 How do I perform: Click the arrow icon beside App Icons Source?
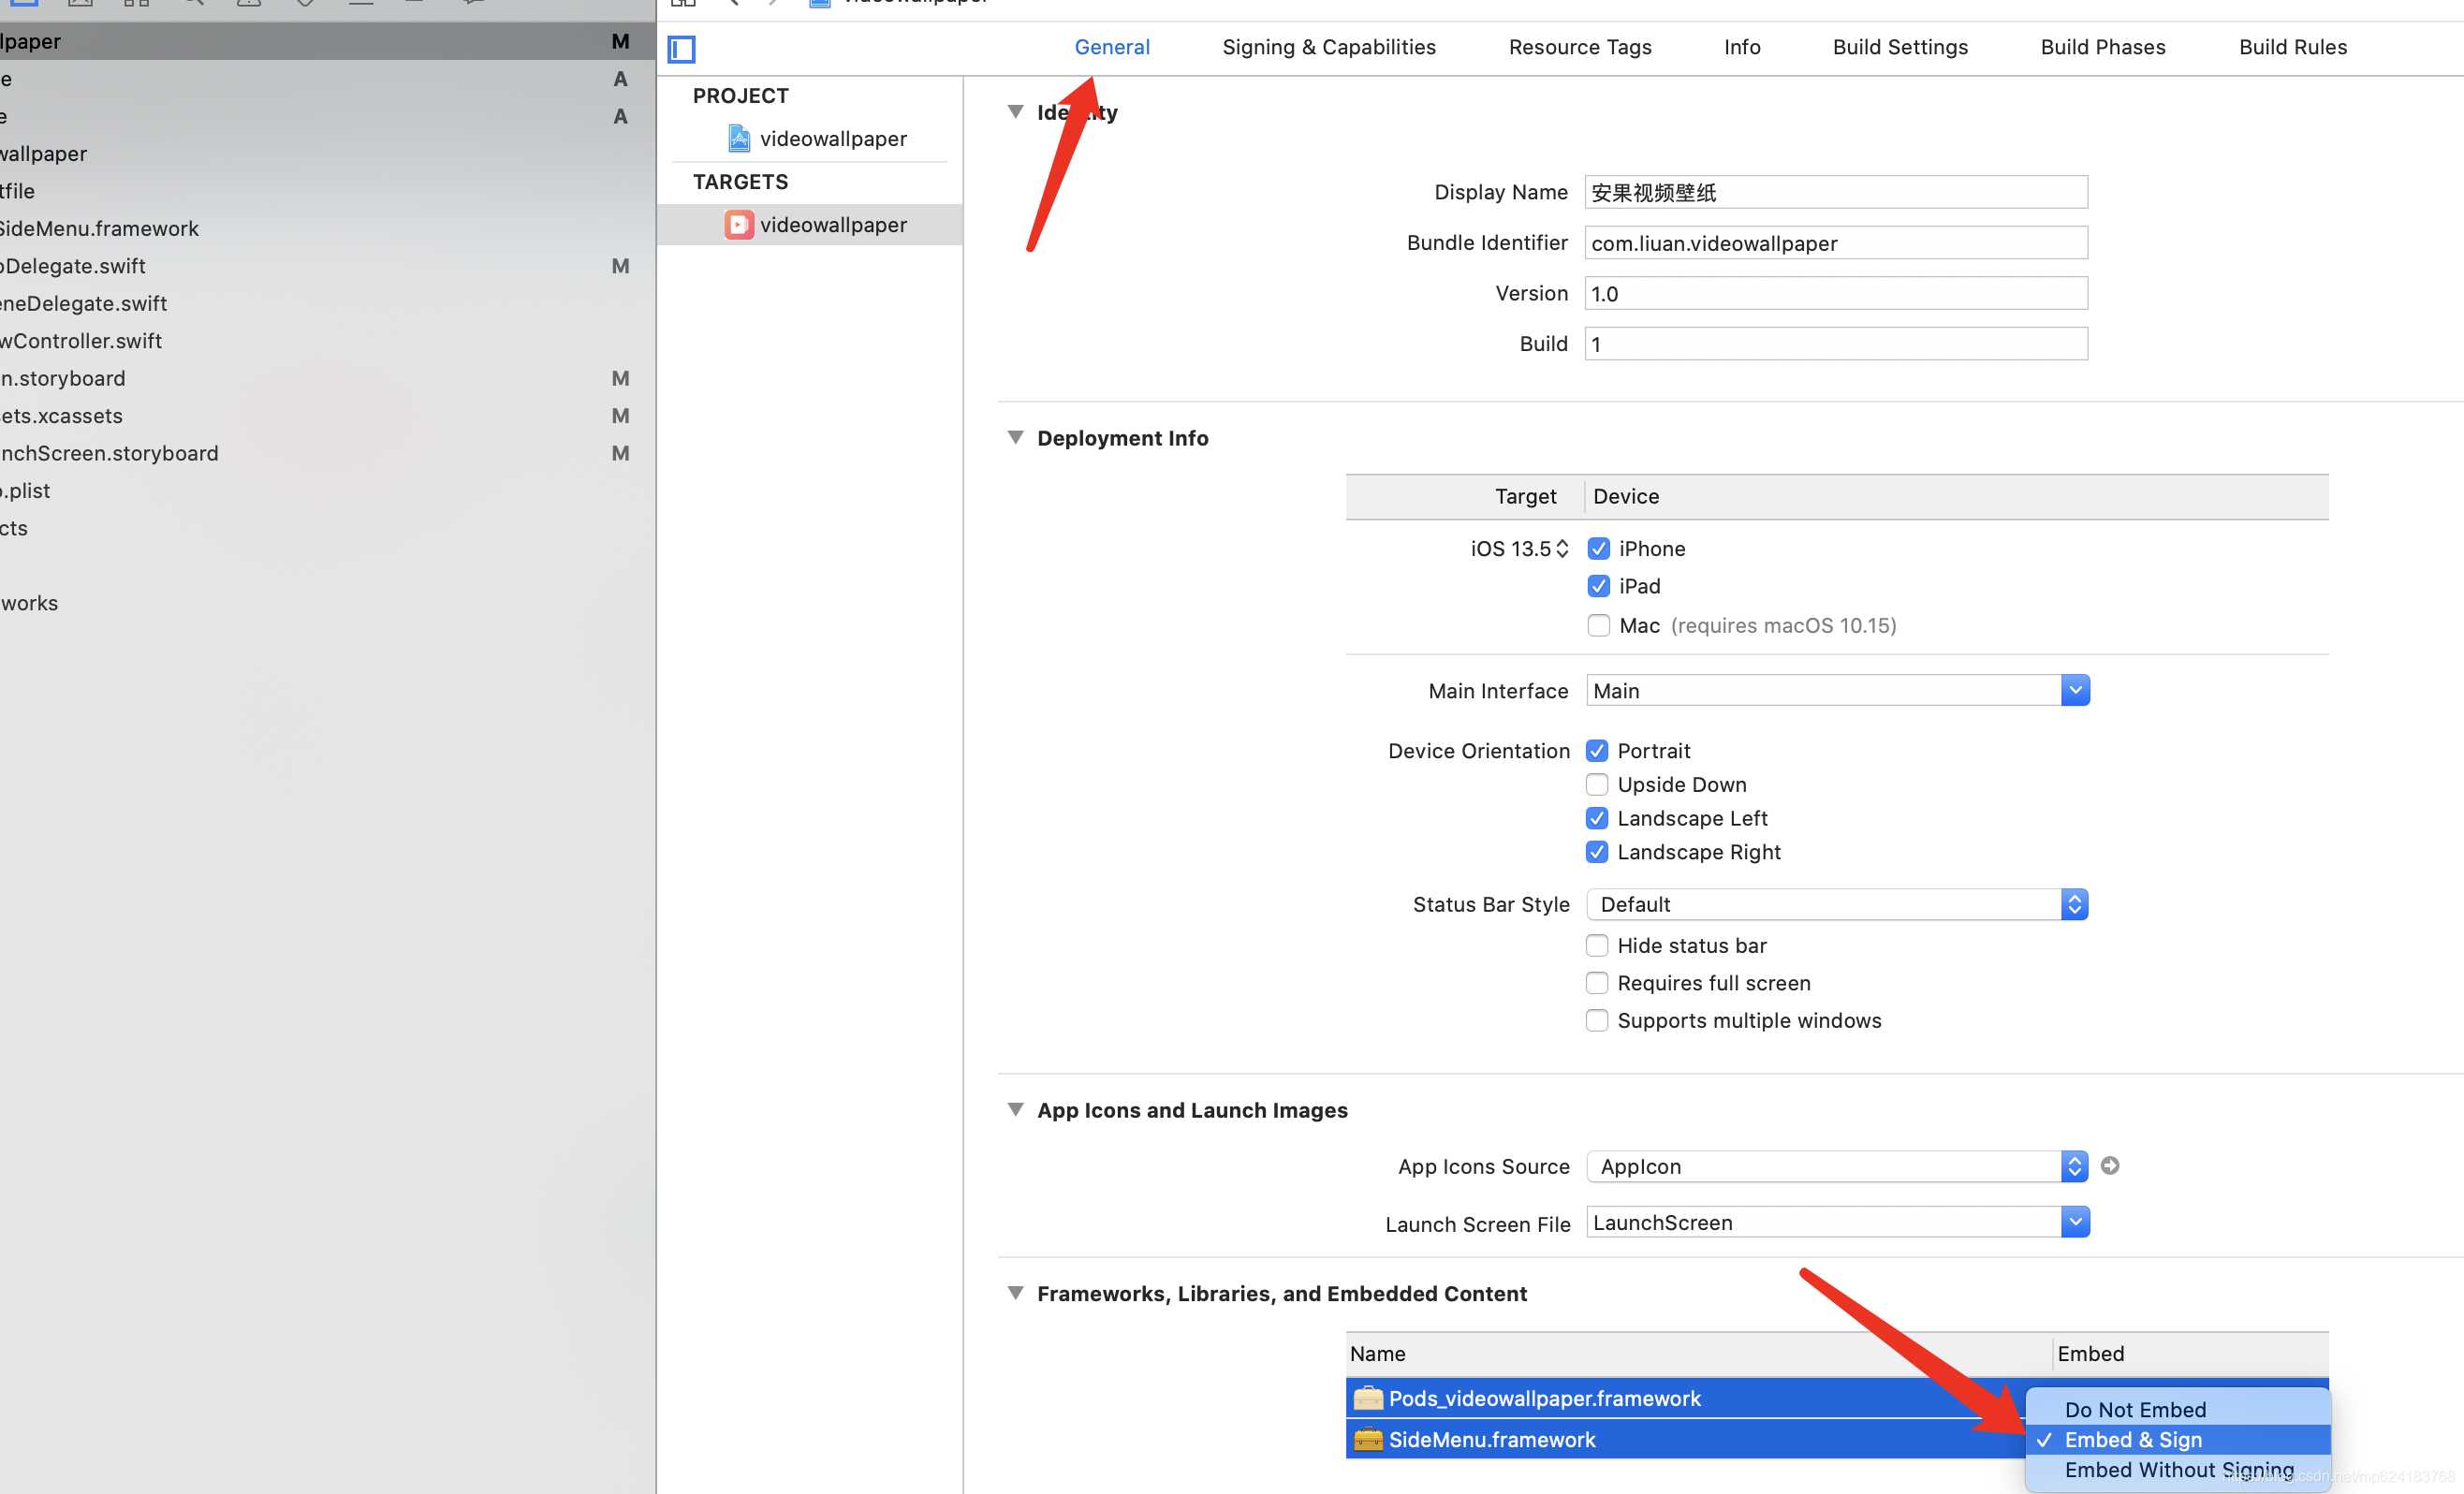pos(2110,1165)
